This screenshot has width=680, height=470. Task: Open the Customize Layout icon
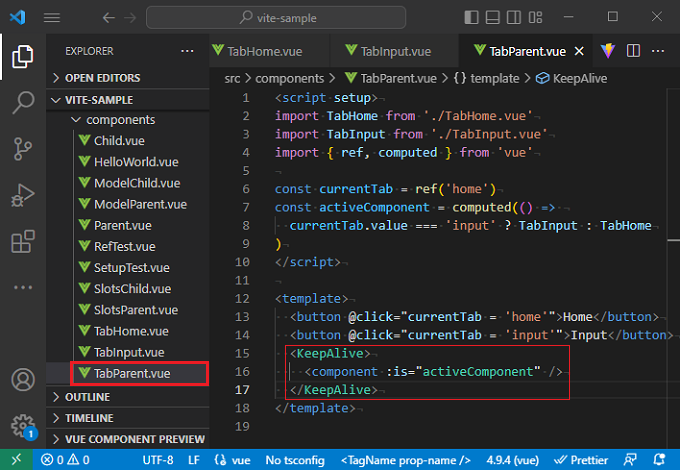click(x=536, y=17)
